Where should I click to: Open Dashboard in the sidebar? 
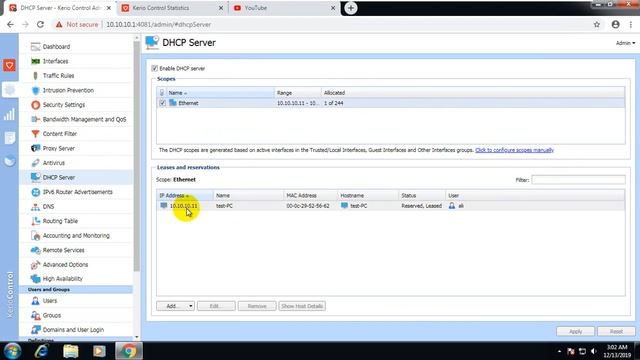[x=56, y=47]
